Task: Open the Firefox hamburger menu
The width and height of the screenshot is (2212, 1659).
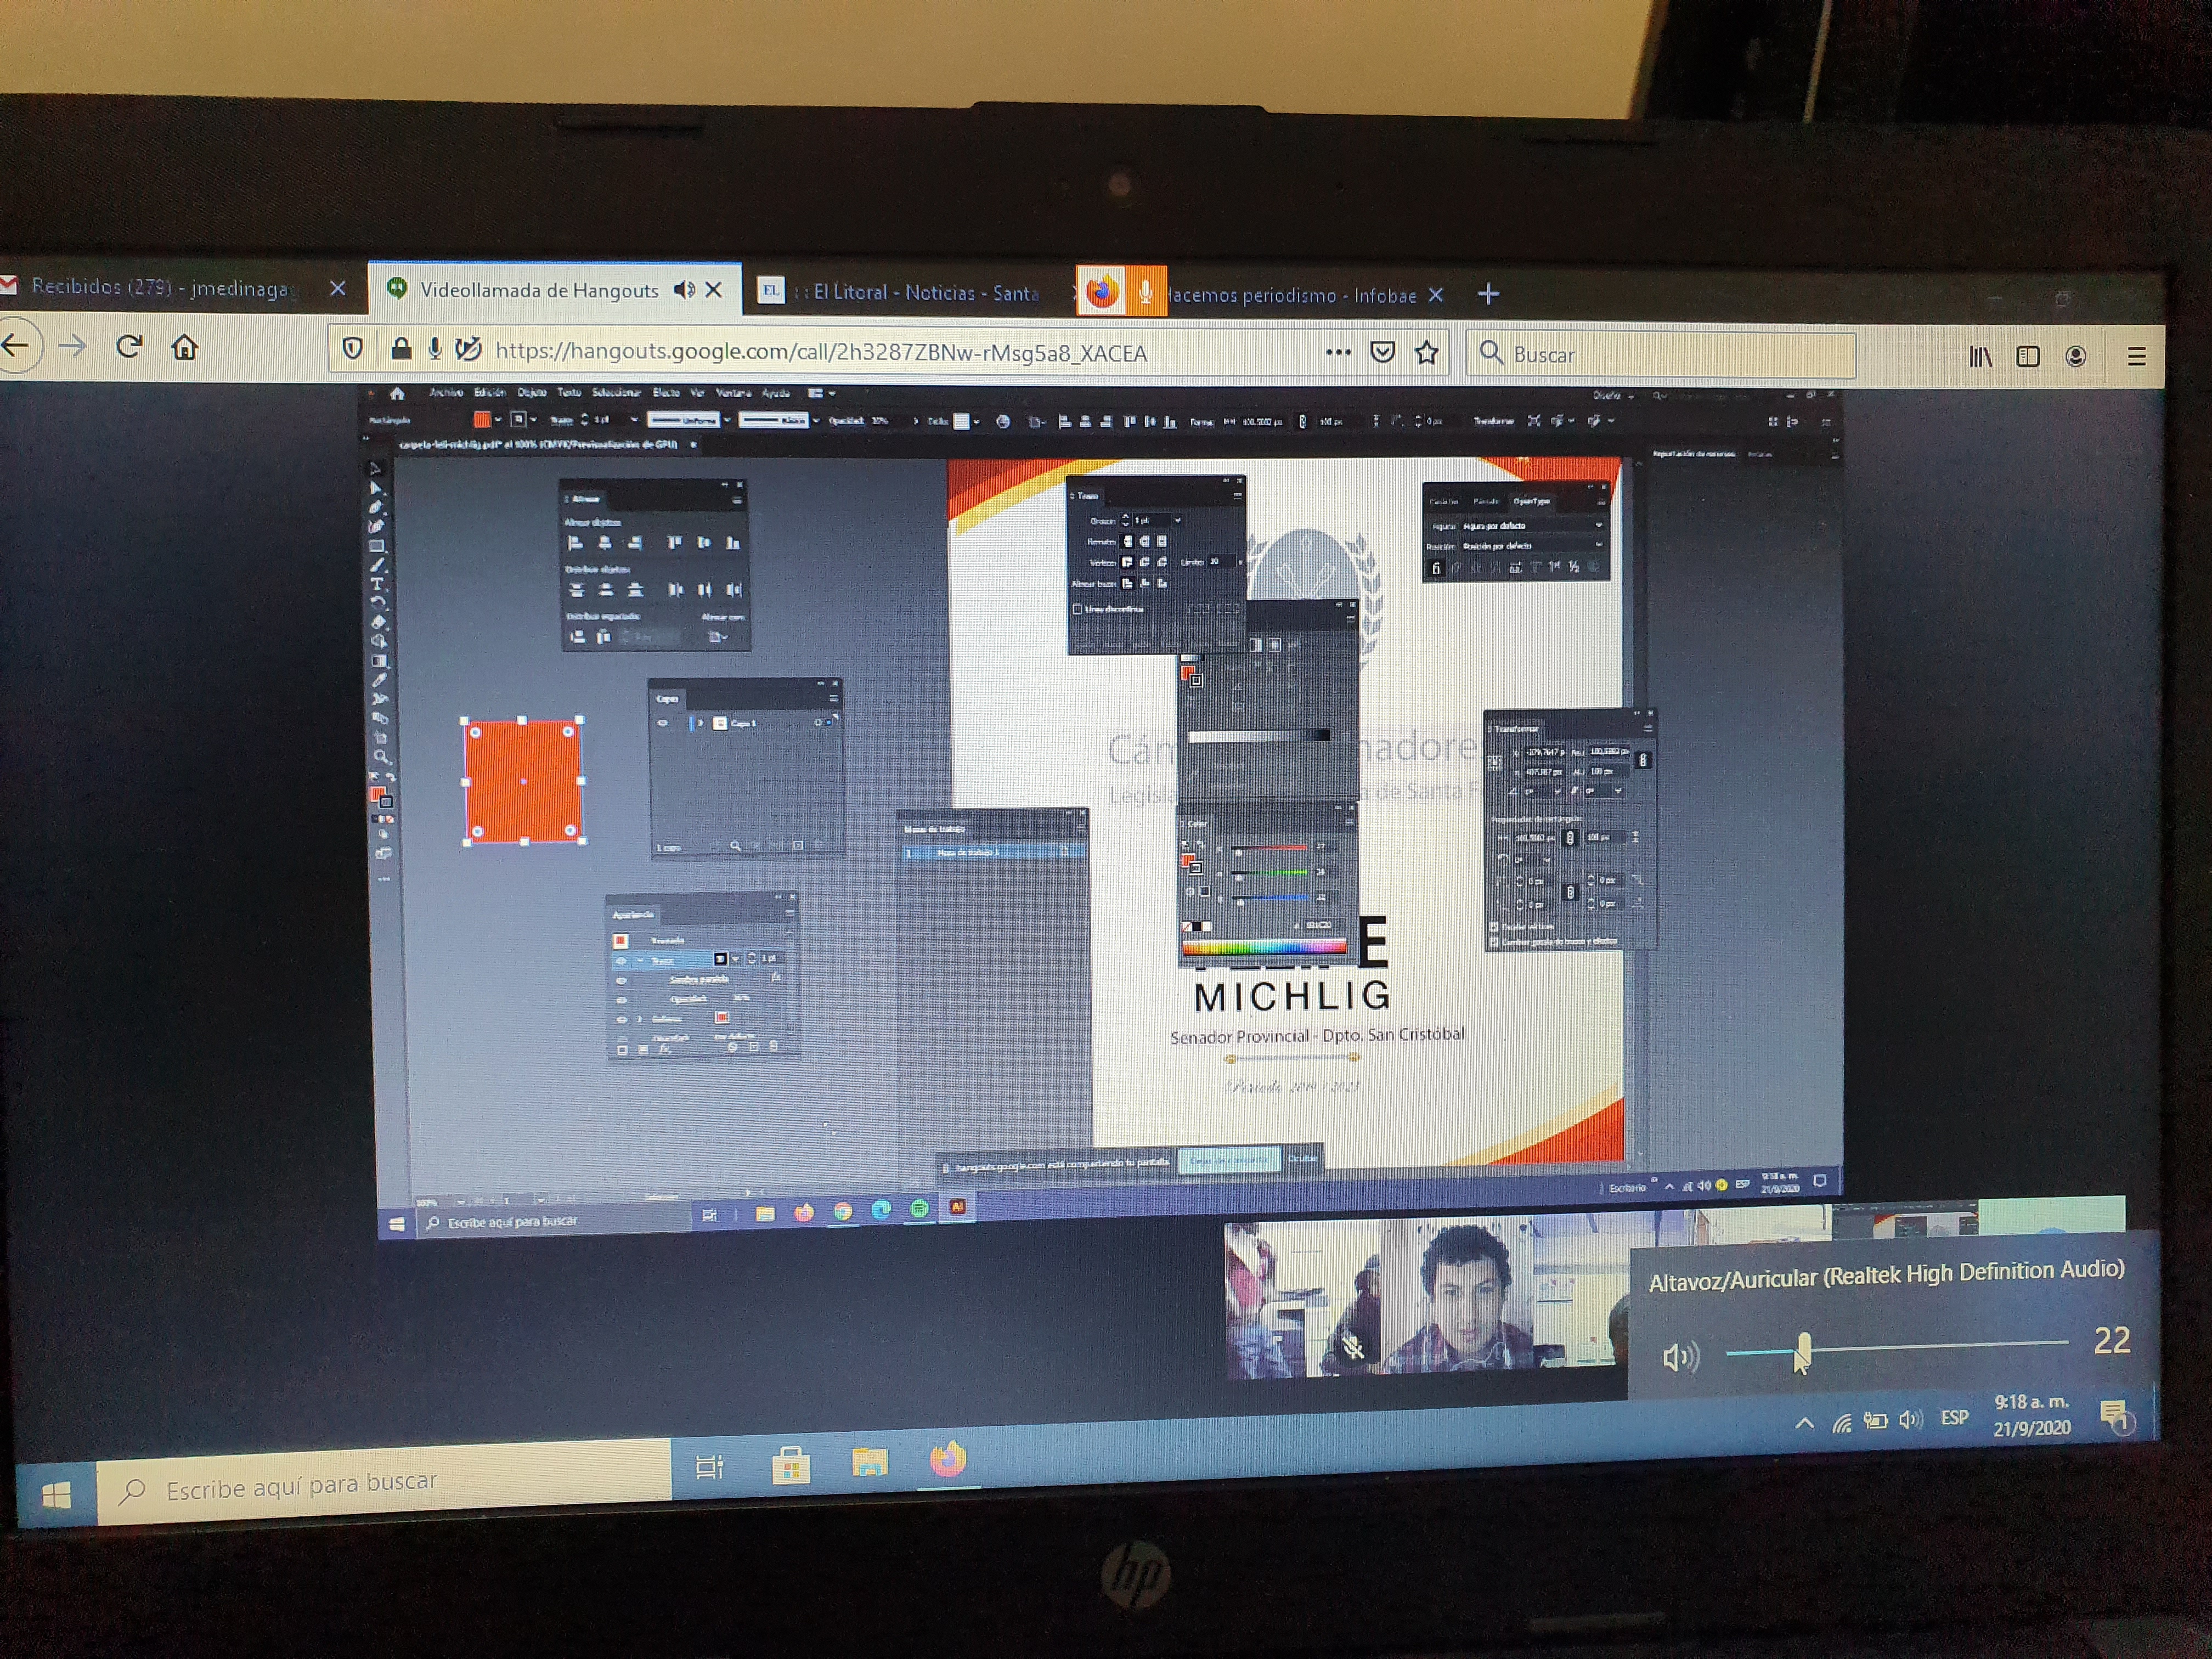Action: [x=2136, y=357]
